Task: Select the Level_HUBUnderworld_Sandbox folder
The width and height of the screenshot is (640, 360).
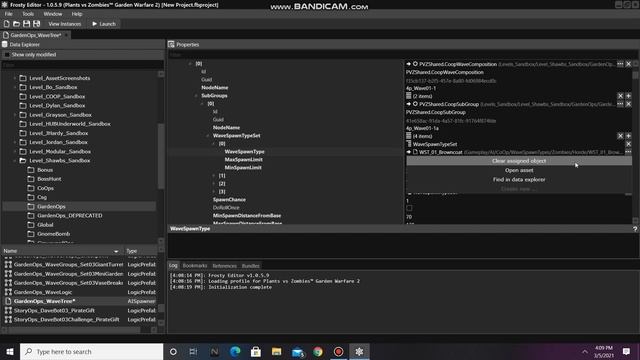Action: pyautogui.click(x=70, y=124)
